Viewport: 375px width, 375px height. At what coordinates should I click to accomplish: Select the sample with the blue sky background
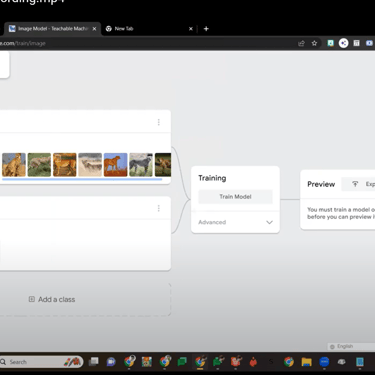[x=116, y=165]
